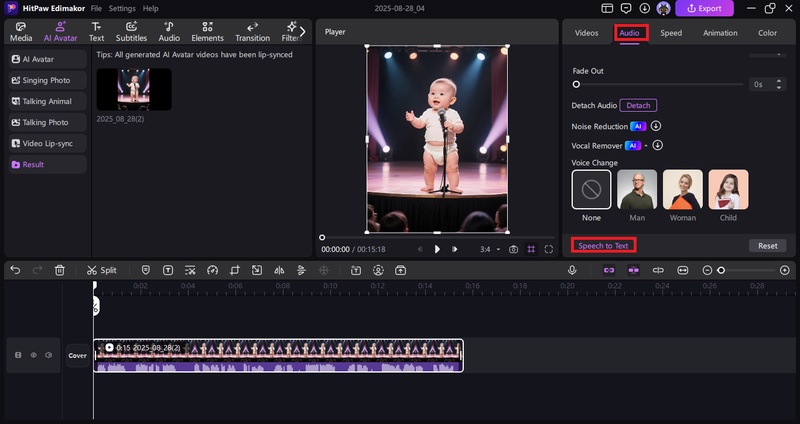Switch to the Videos properties tab
The width and height of the screenshot is (800, 424).
point(586,33)
